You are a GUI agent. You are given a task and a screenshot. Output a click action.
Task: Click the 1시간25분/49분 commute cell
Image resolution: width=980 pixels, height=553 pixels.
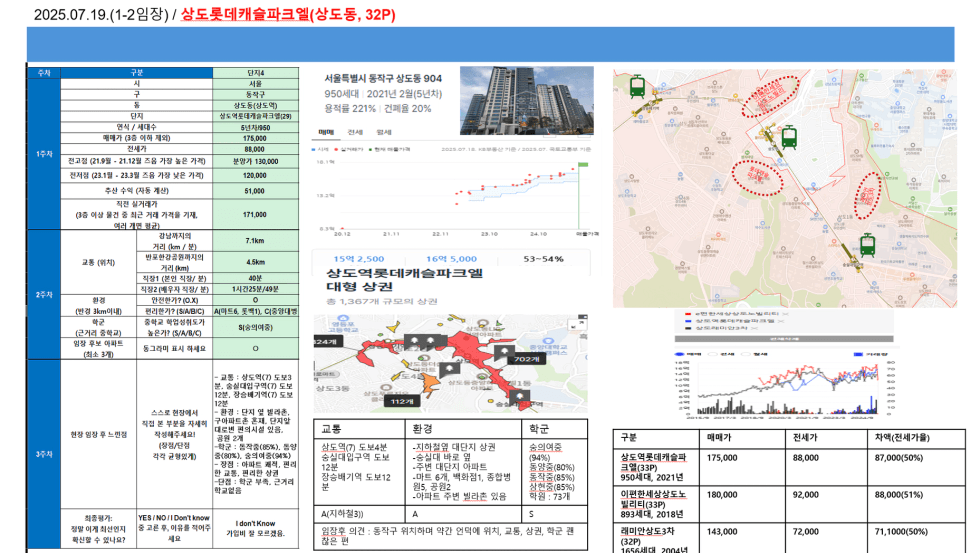tap(256, 289)
